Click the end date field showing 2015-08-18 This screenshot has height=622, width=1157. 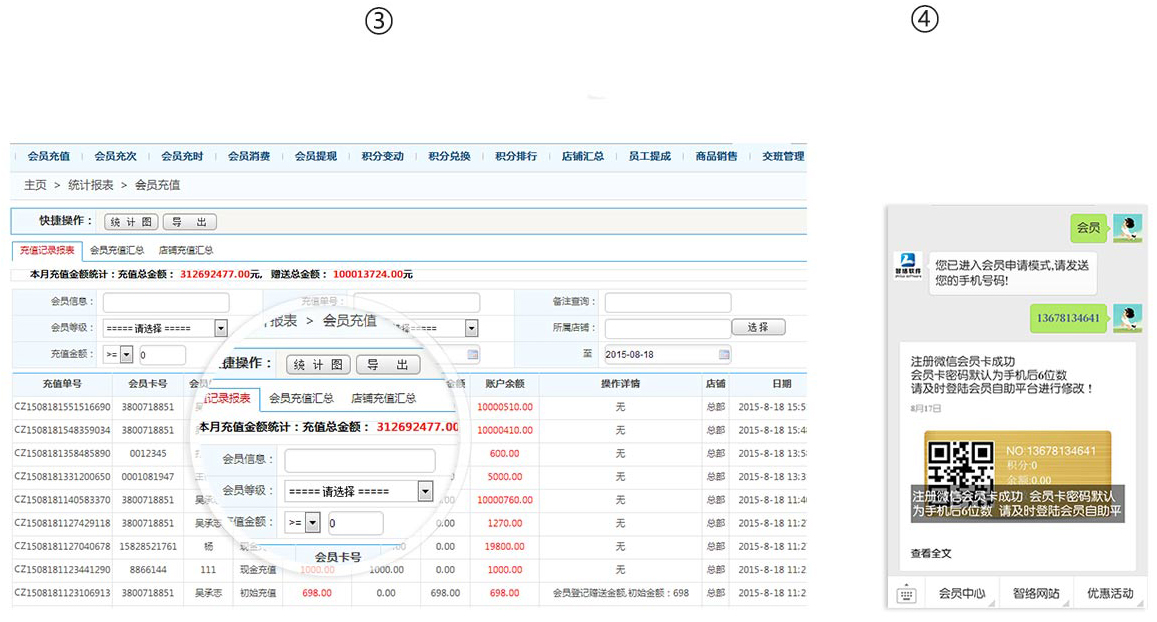[668, 354]
